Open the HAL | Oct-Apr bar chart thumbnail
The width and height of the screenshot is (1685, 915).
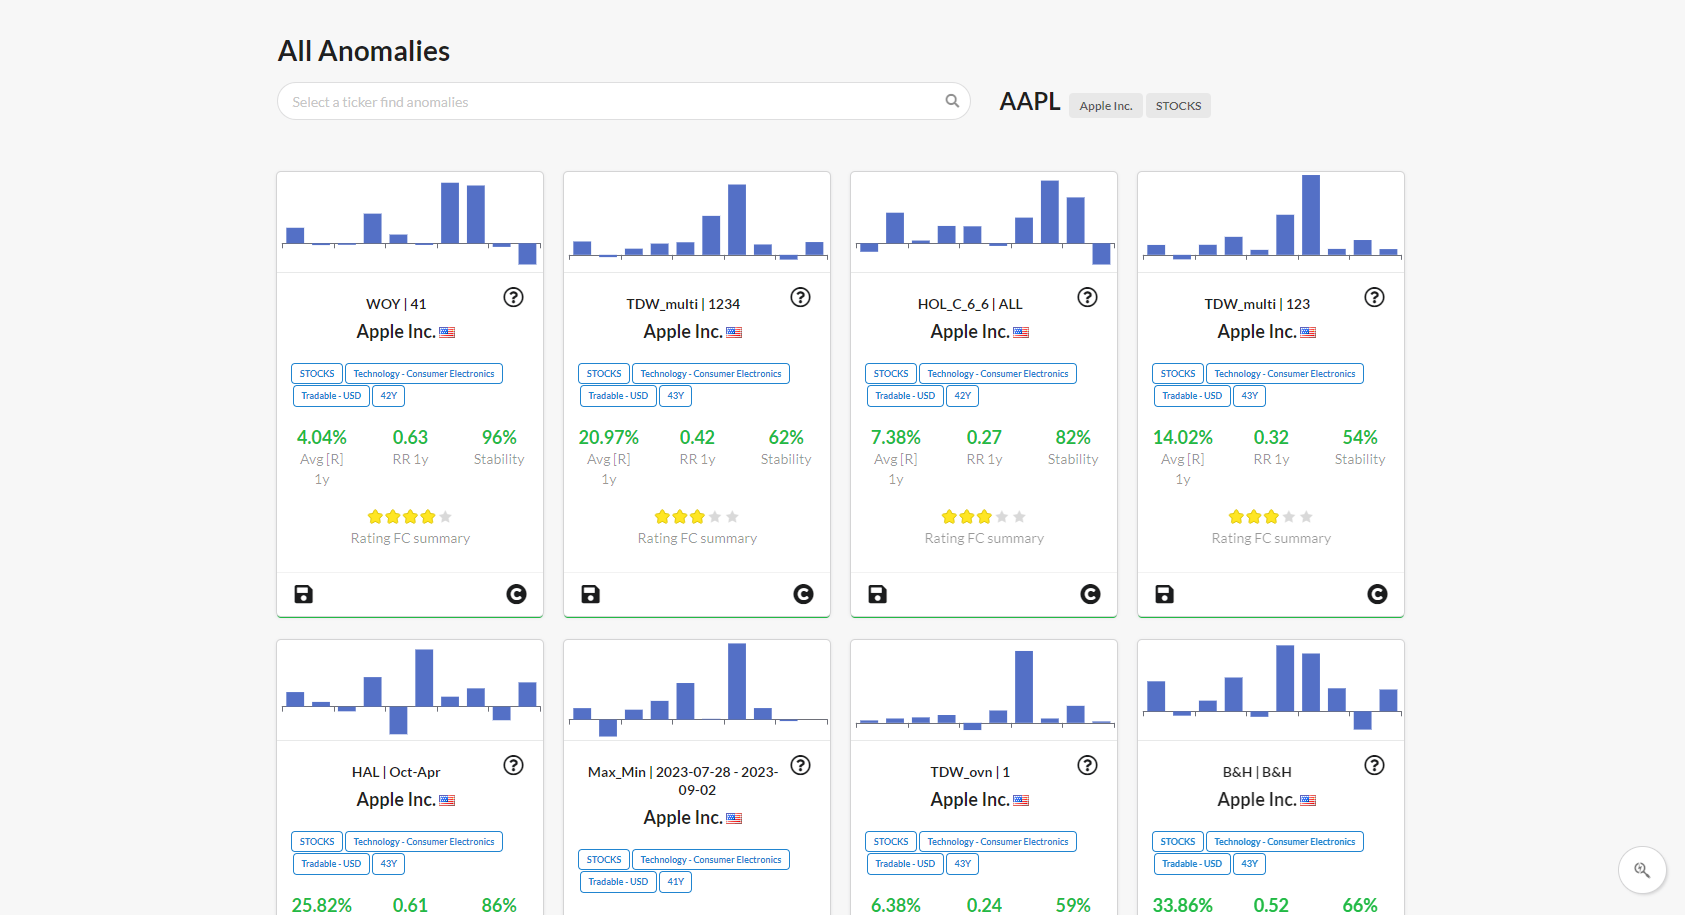pos(410,690)
